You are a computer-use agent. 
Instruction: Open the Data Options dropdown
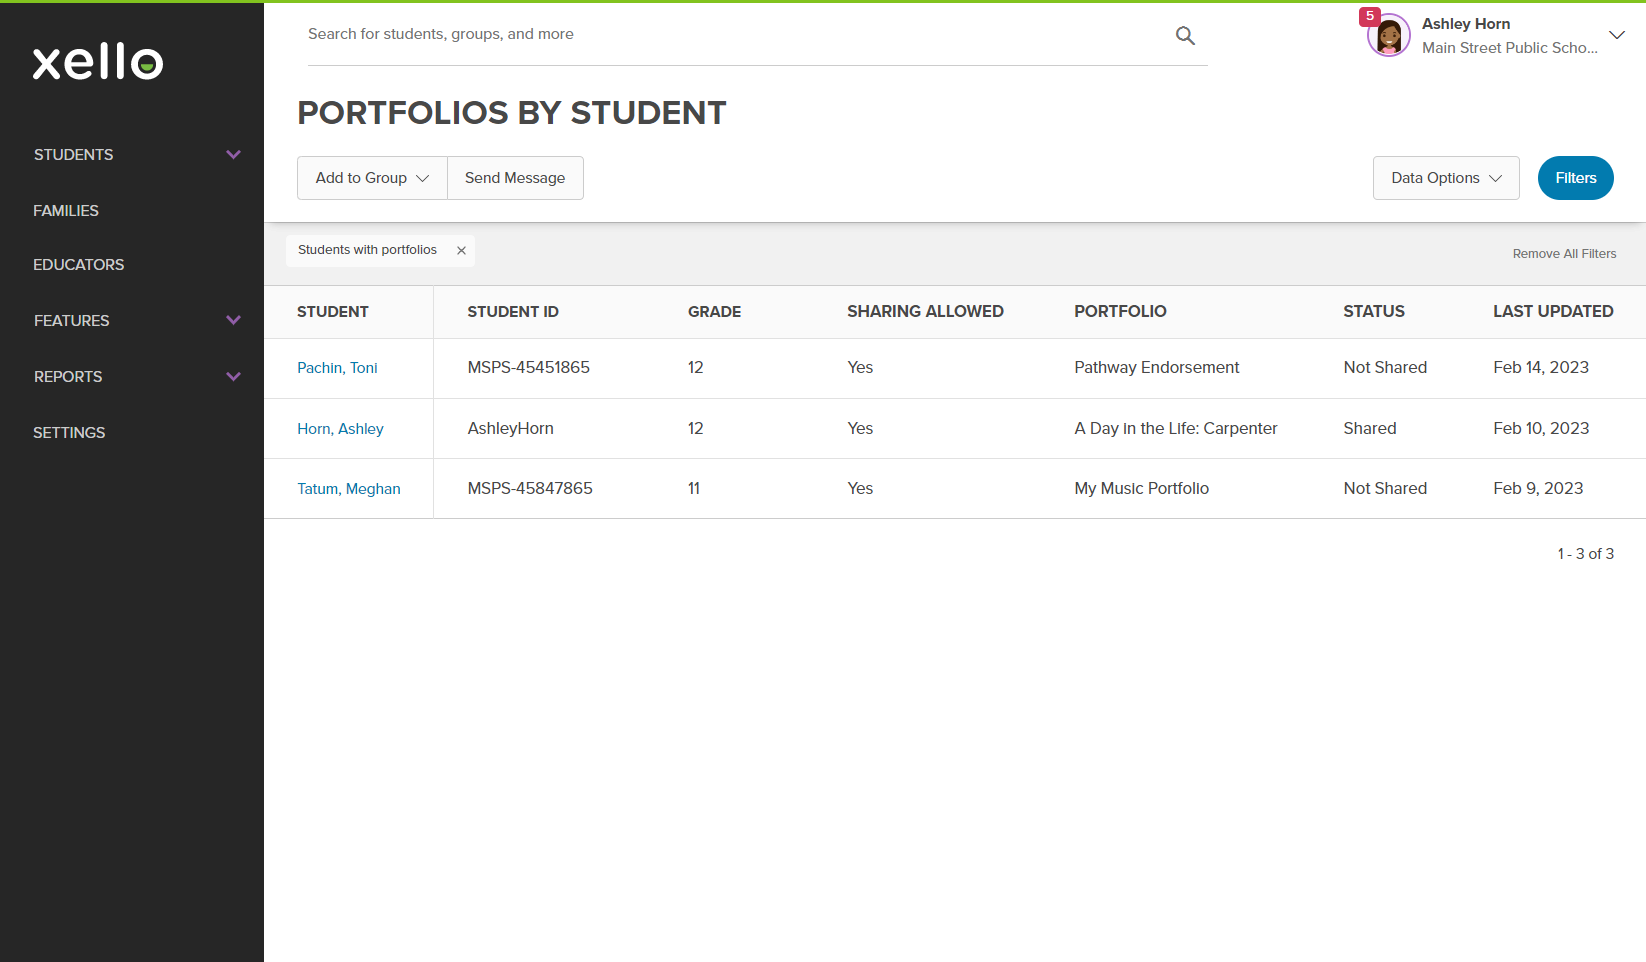(x=1446, y=177)
